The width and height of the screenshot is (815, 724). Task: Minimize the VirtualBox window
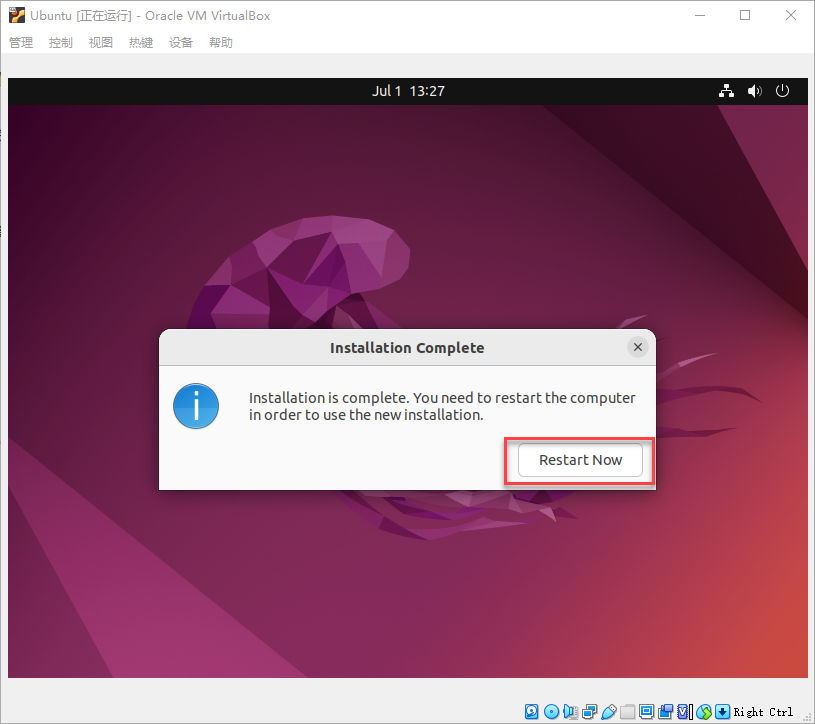pyautogui.click(x=700, y=15)
